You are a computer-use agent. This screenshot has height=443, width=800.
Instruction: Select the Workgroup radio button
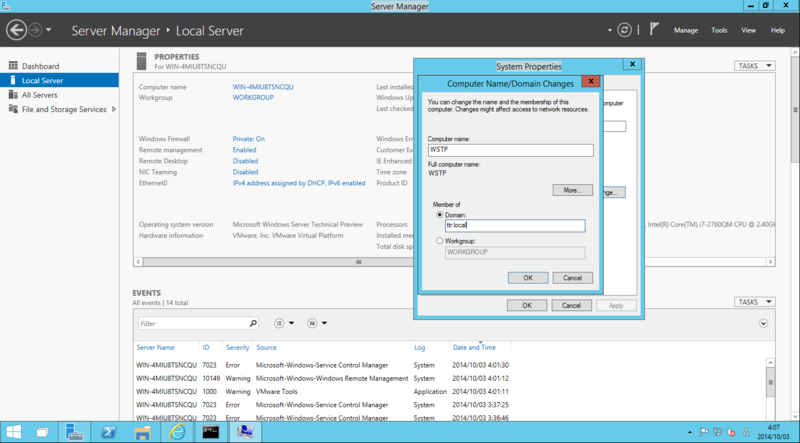tap(440, 240)
